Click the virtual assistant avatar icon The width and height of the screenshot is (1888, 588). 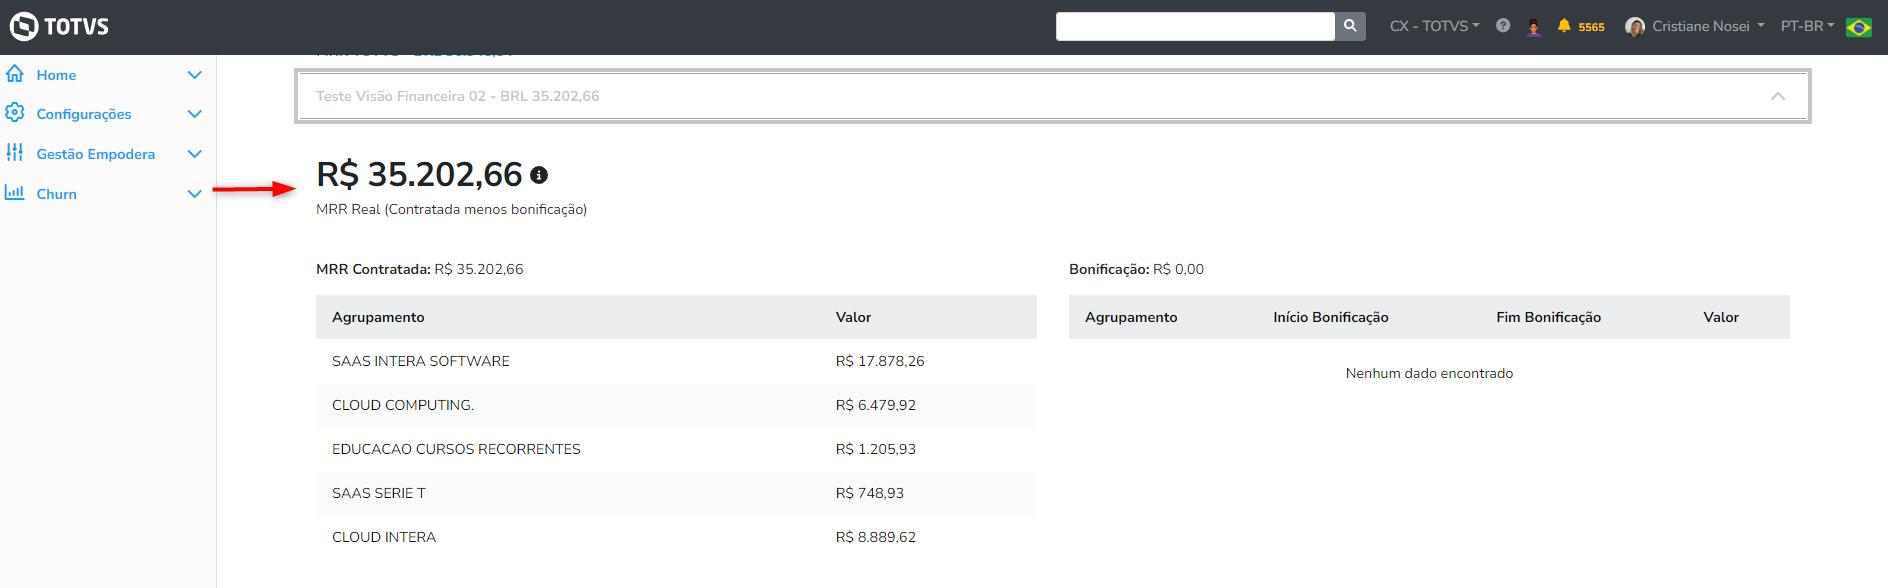[x=1534, y=27]
